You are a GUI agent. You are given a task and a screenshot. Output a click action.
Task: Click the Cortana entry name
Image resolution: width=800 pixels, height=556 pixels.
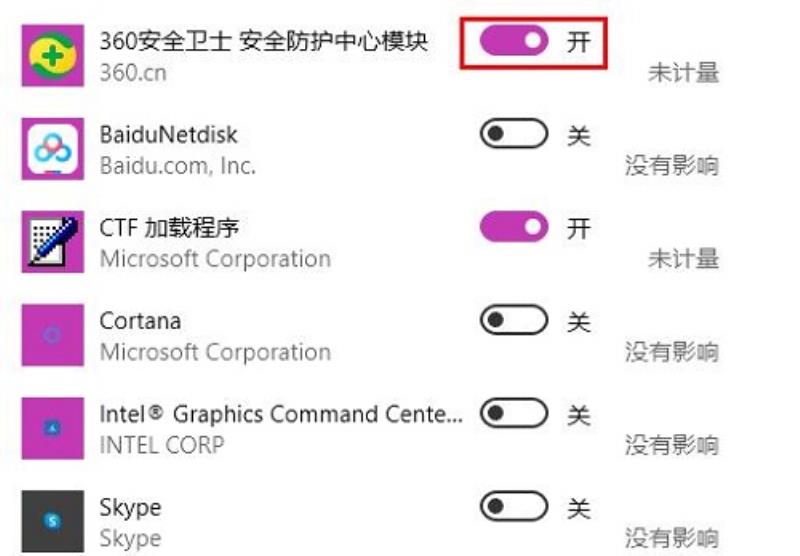[x=140, y=321]
